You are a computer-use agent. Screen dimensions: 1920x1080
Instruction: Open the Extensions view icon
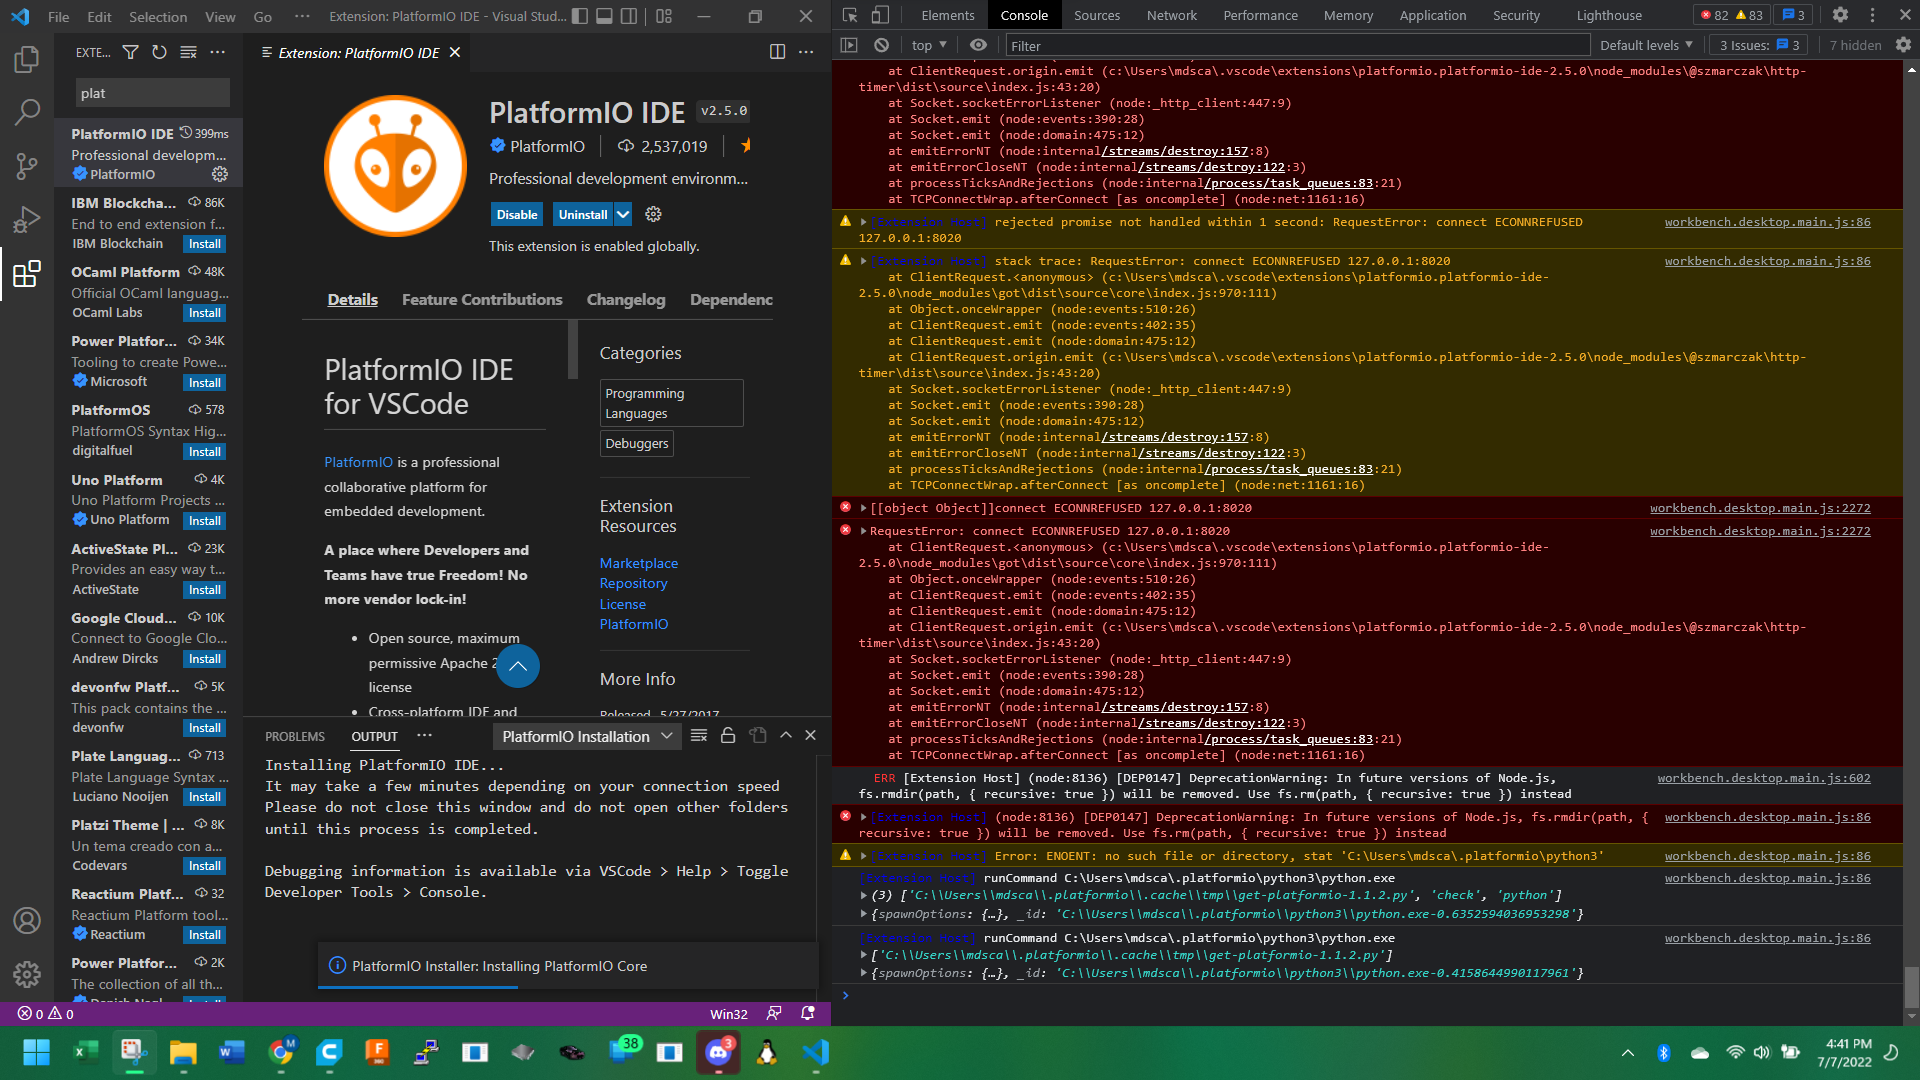(27, 273)
